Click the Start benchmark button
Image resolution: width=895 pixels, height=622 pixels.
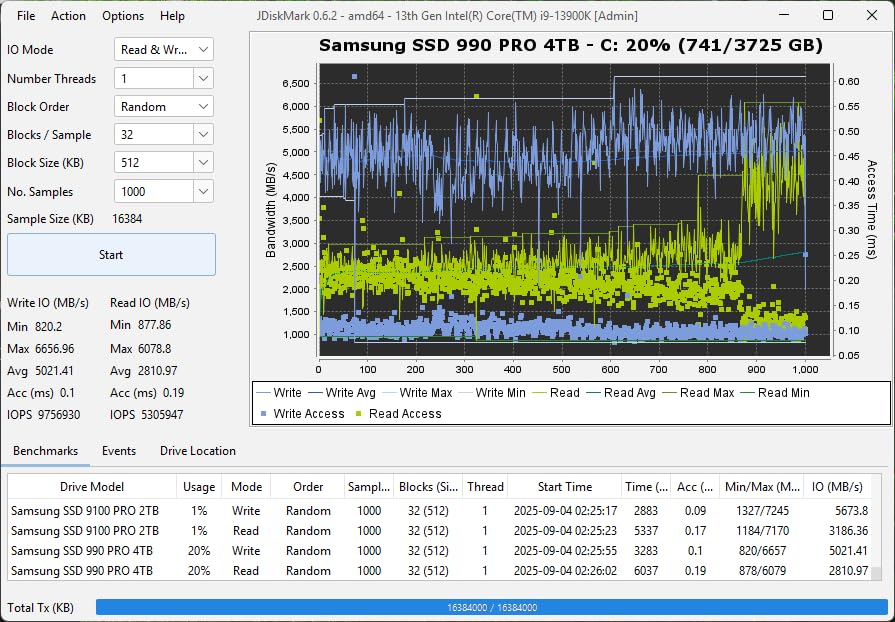click(111, 255)
